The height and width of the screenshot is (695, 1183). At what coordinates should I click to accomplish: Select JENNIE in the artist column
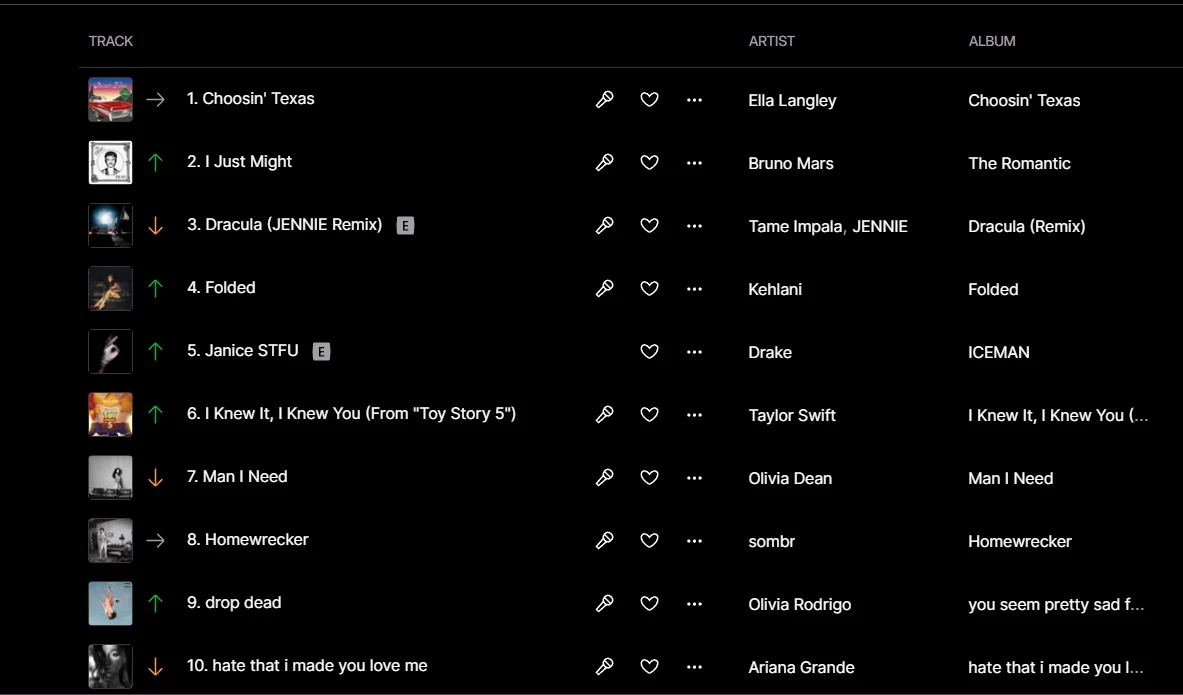(880, 226)
